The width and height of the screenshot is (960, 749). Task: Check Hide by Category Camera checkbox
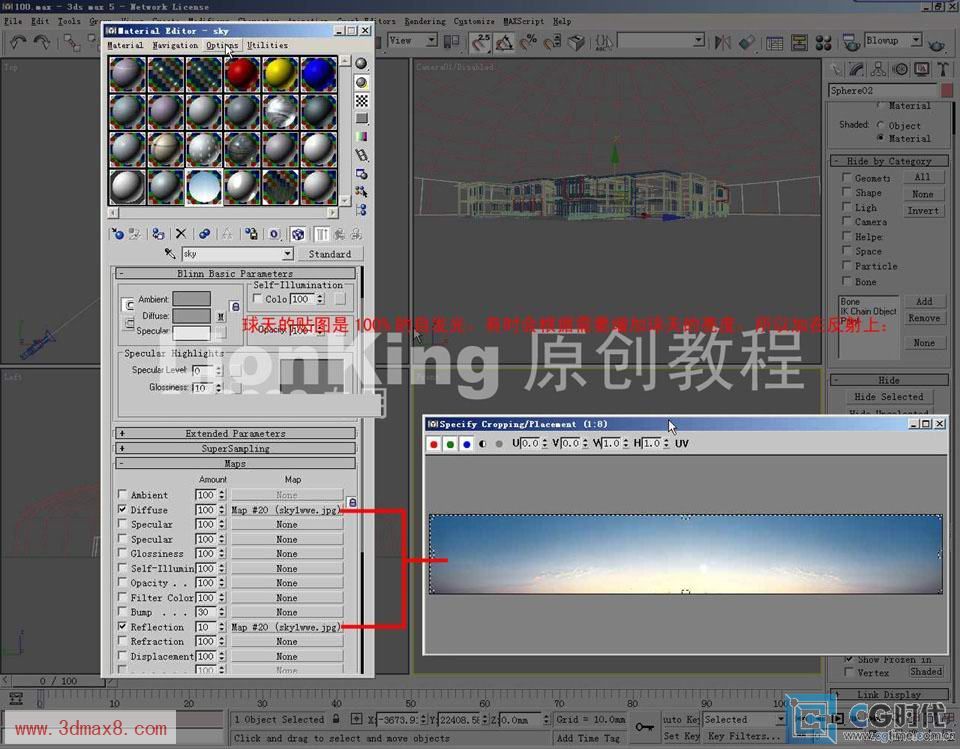tap(846, 222)
